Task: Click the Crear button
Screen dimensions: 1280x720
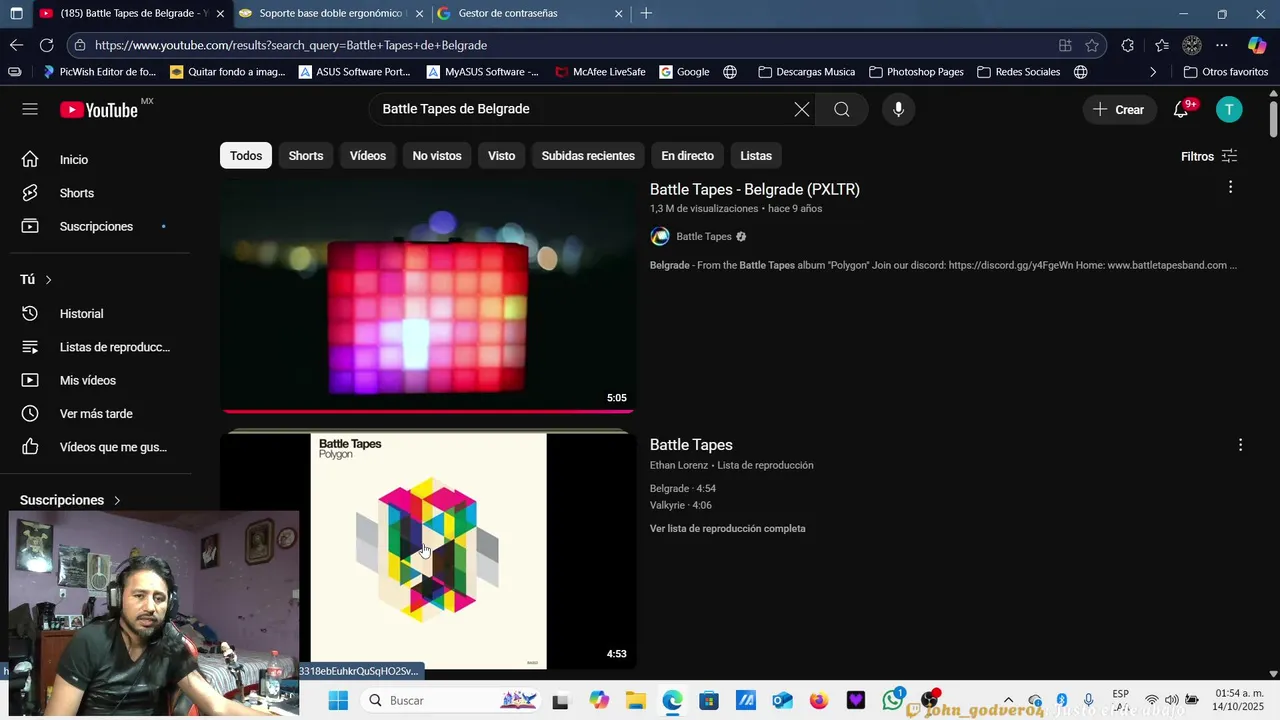Action: coord(1119,109)
